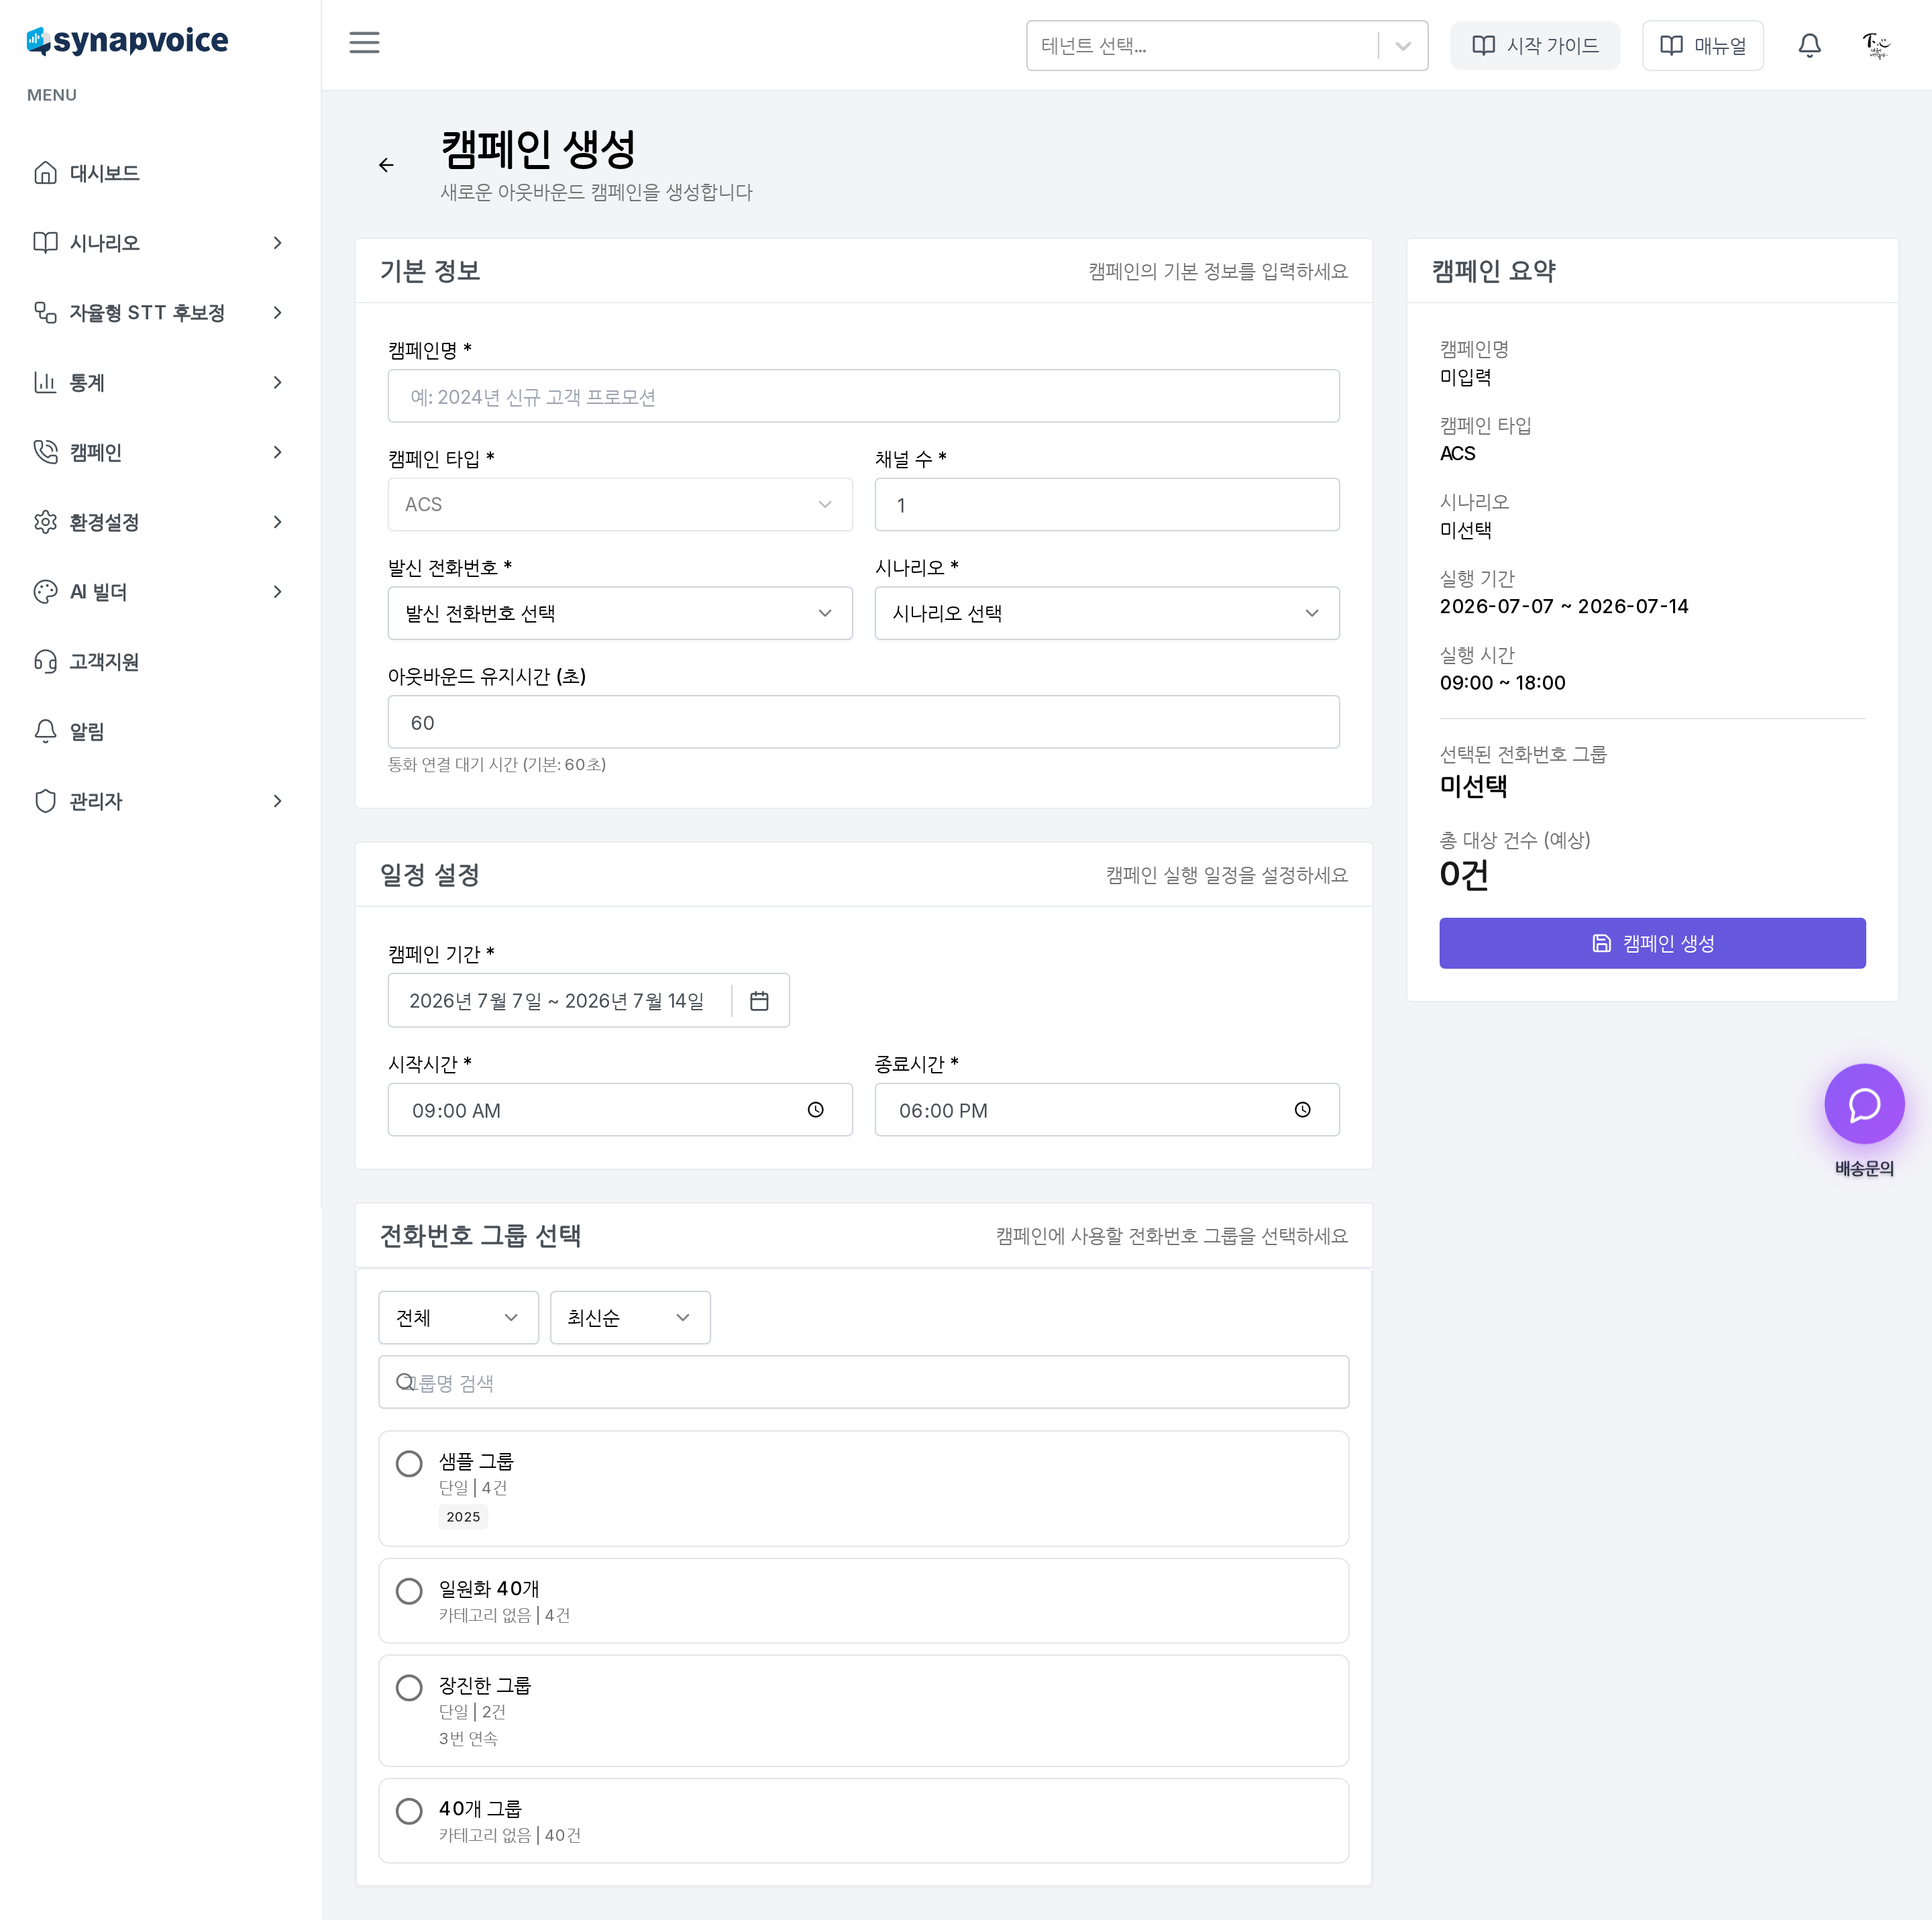1932x1920 pixels.
Task: Open 알림 sidebar menu item
Action: [160, 731]
